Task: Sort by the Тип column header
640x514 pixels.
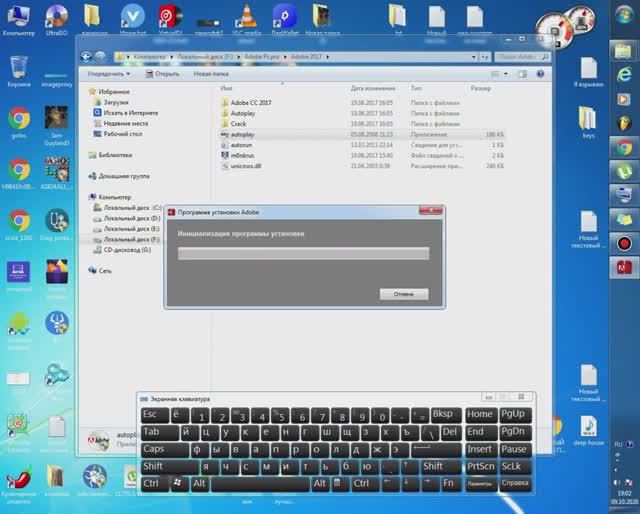Action: (x=416, y=88)
